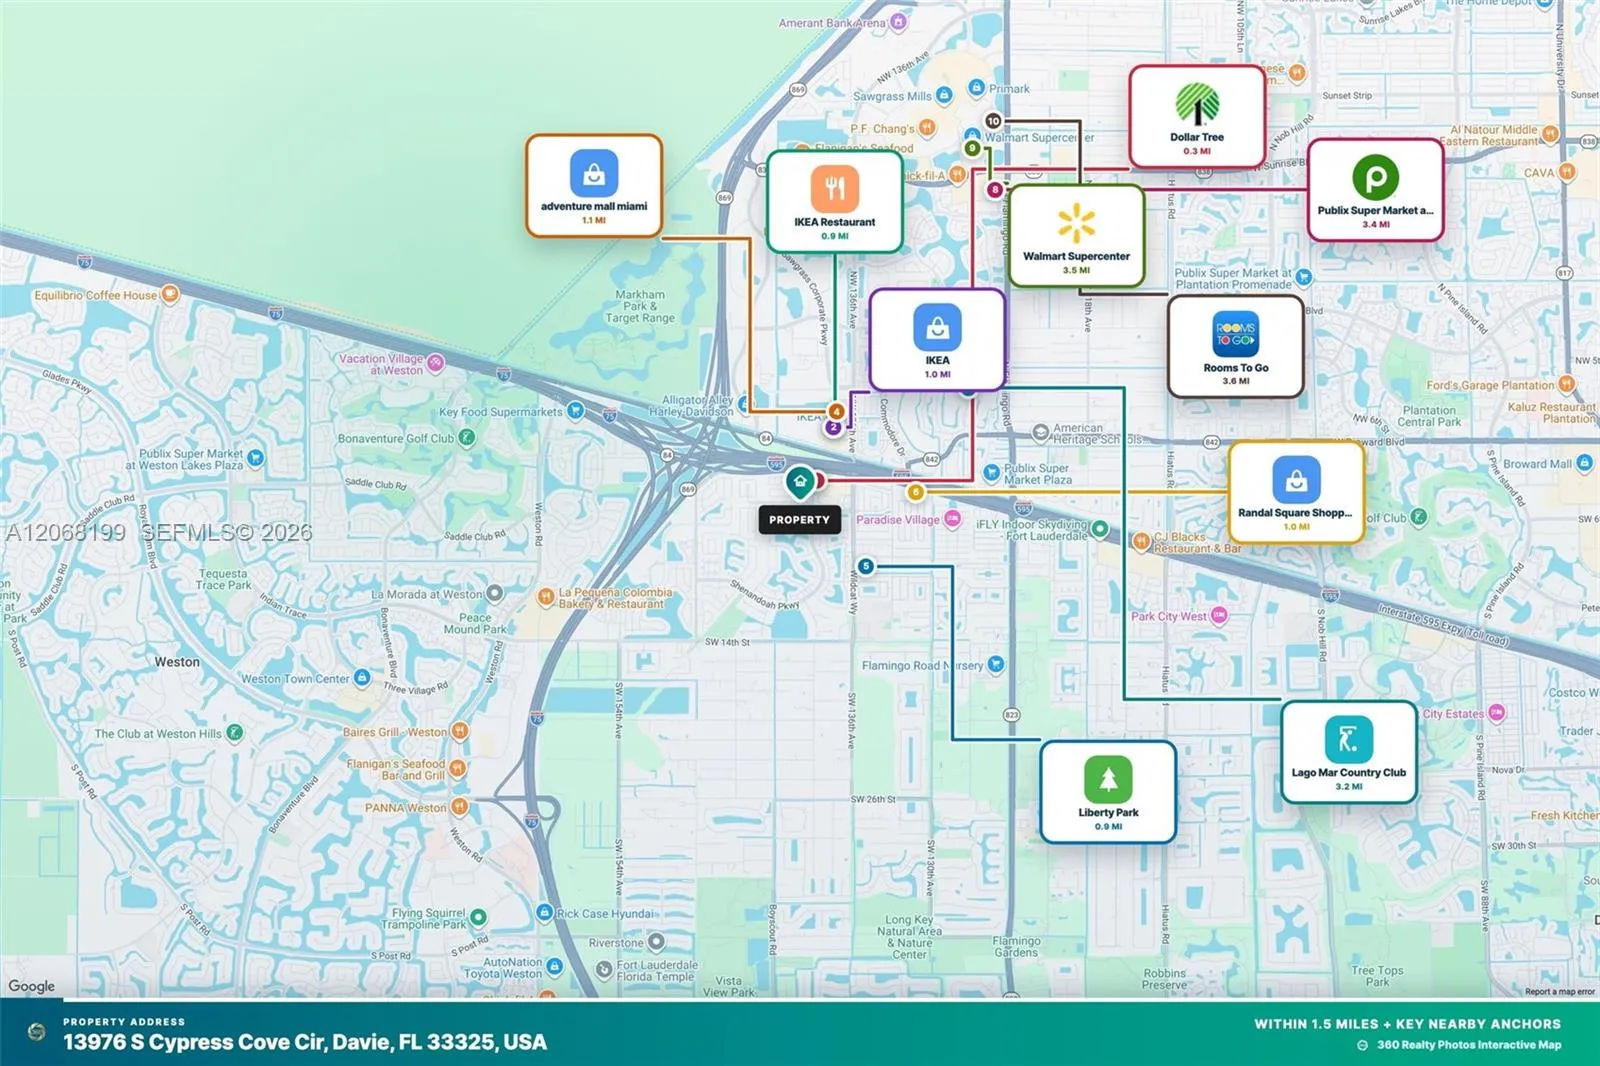
Task: Select the AutoNation Toyota Weston pin
Action: pos(554,967)
